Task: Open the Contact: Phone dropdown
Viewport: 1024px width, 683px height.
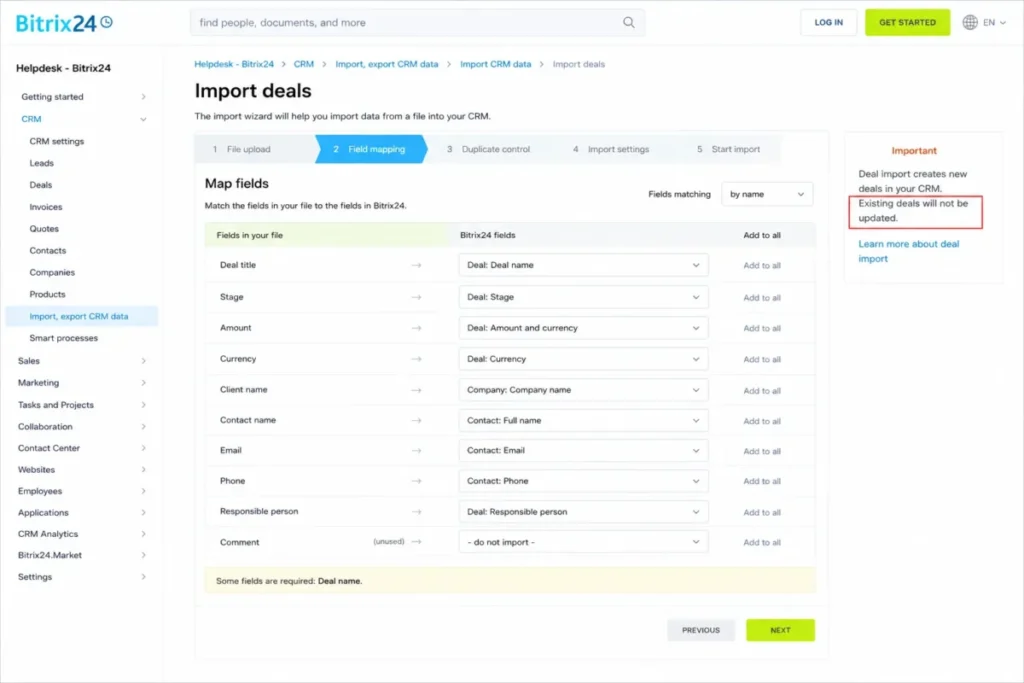Action: 583,481
